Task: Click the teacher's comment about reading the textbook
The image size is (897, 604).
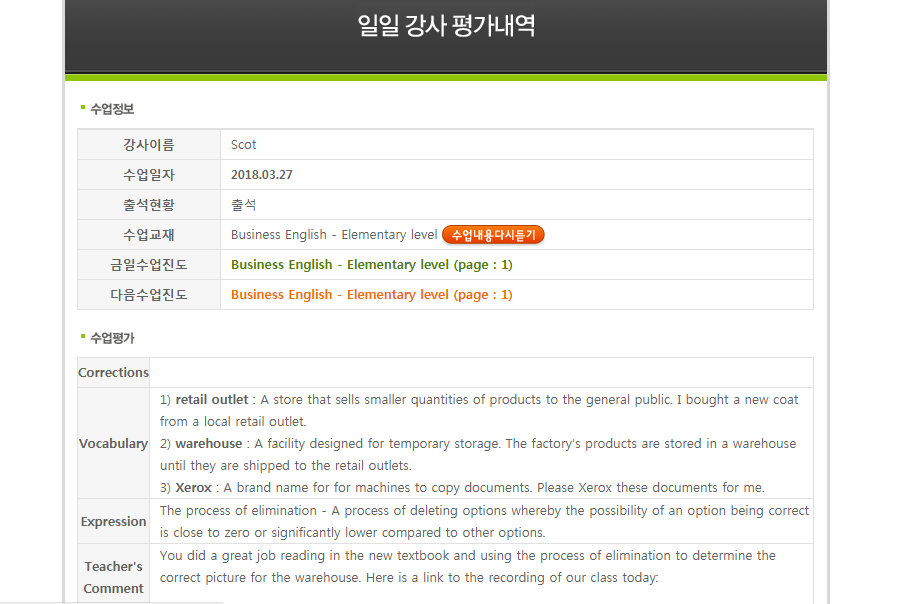Action: 467,566
